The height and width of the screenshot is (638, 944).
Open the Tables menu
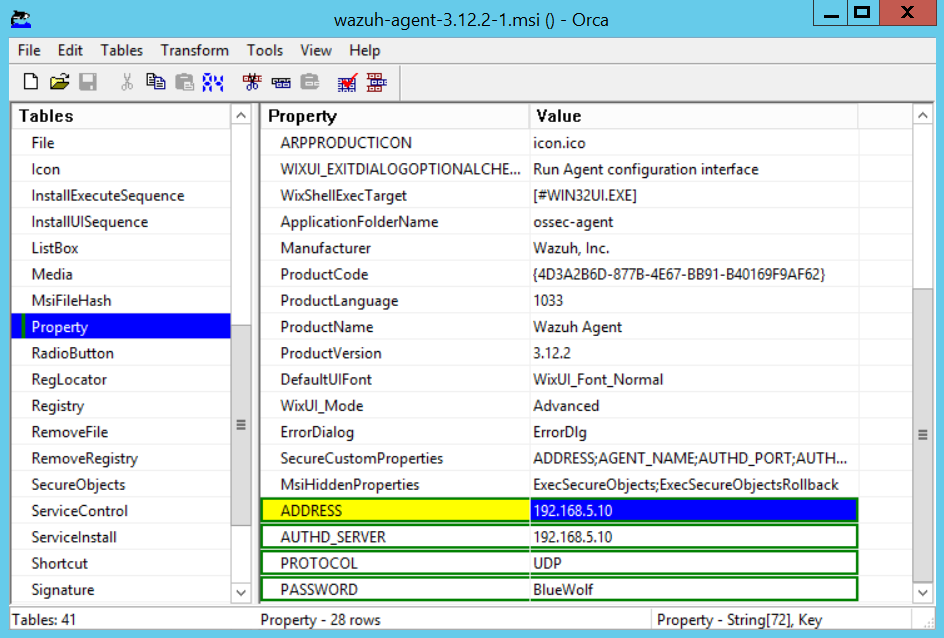coord(122,51)
